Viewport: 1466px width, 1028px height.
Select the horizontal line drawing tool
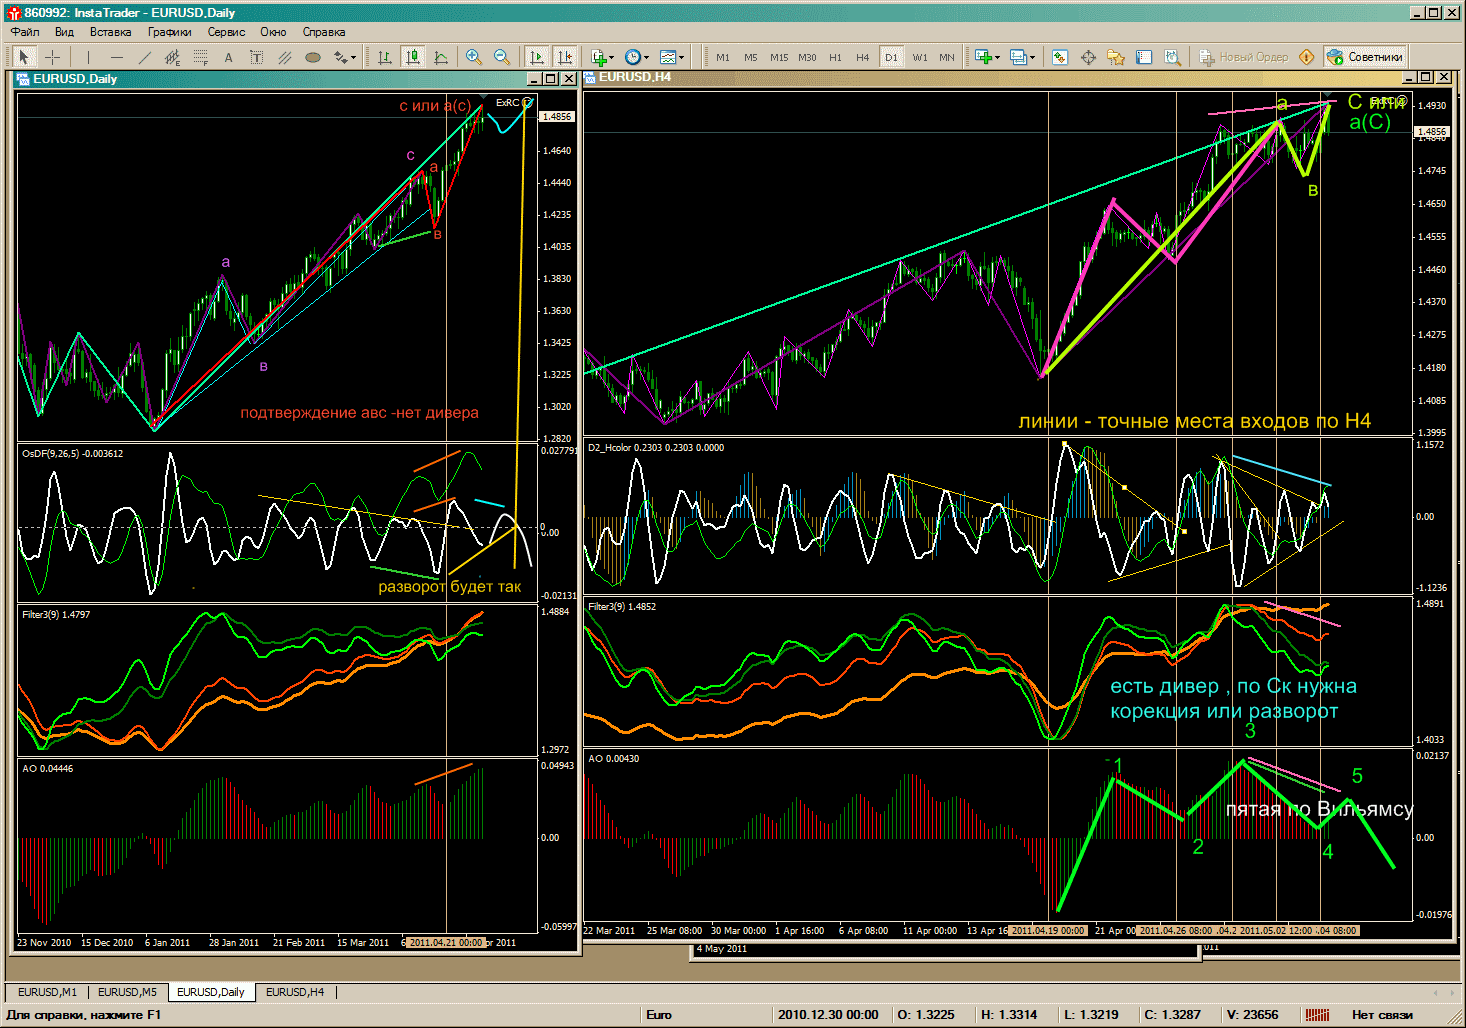coord(117,57)
